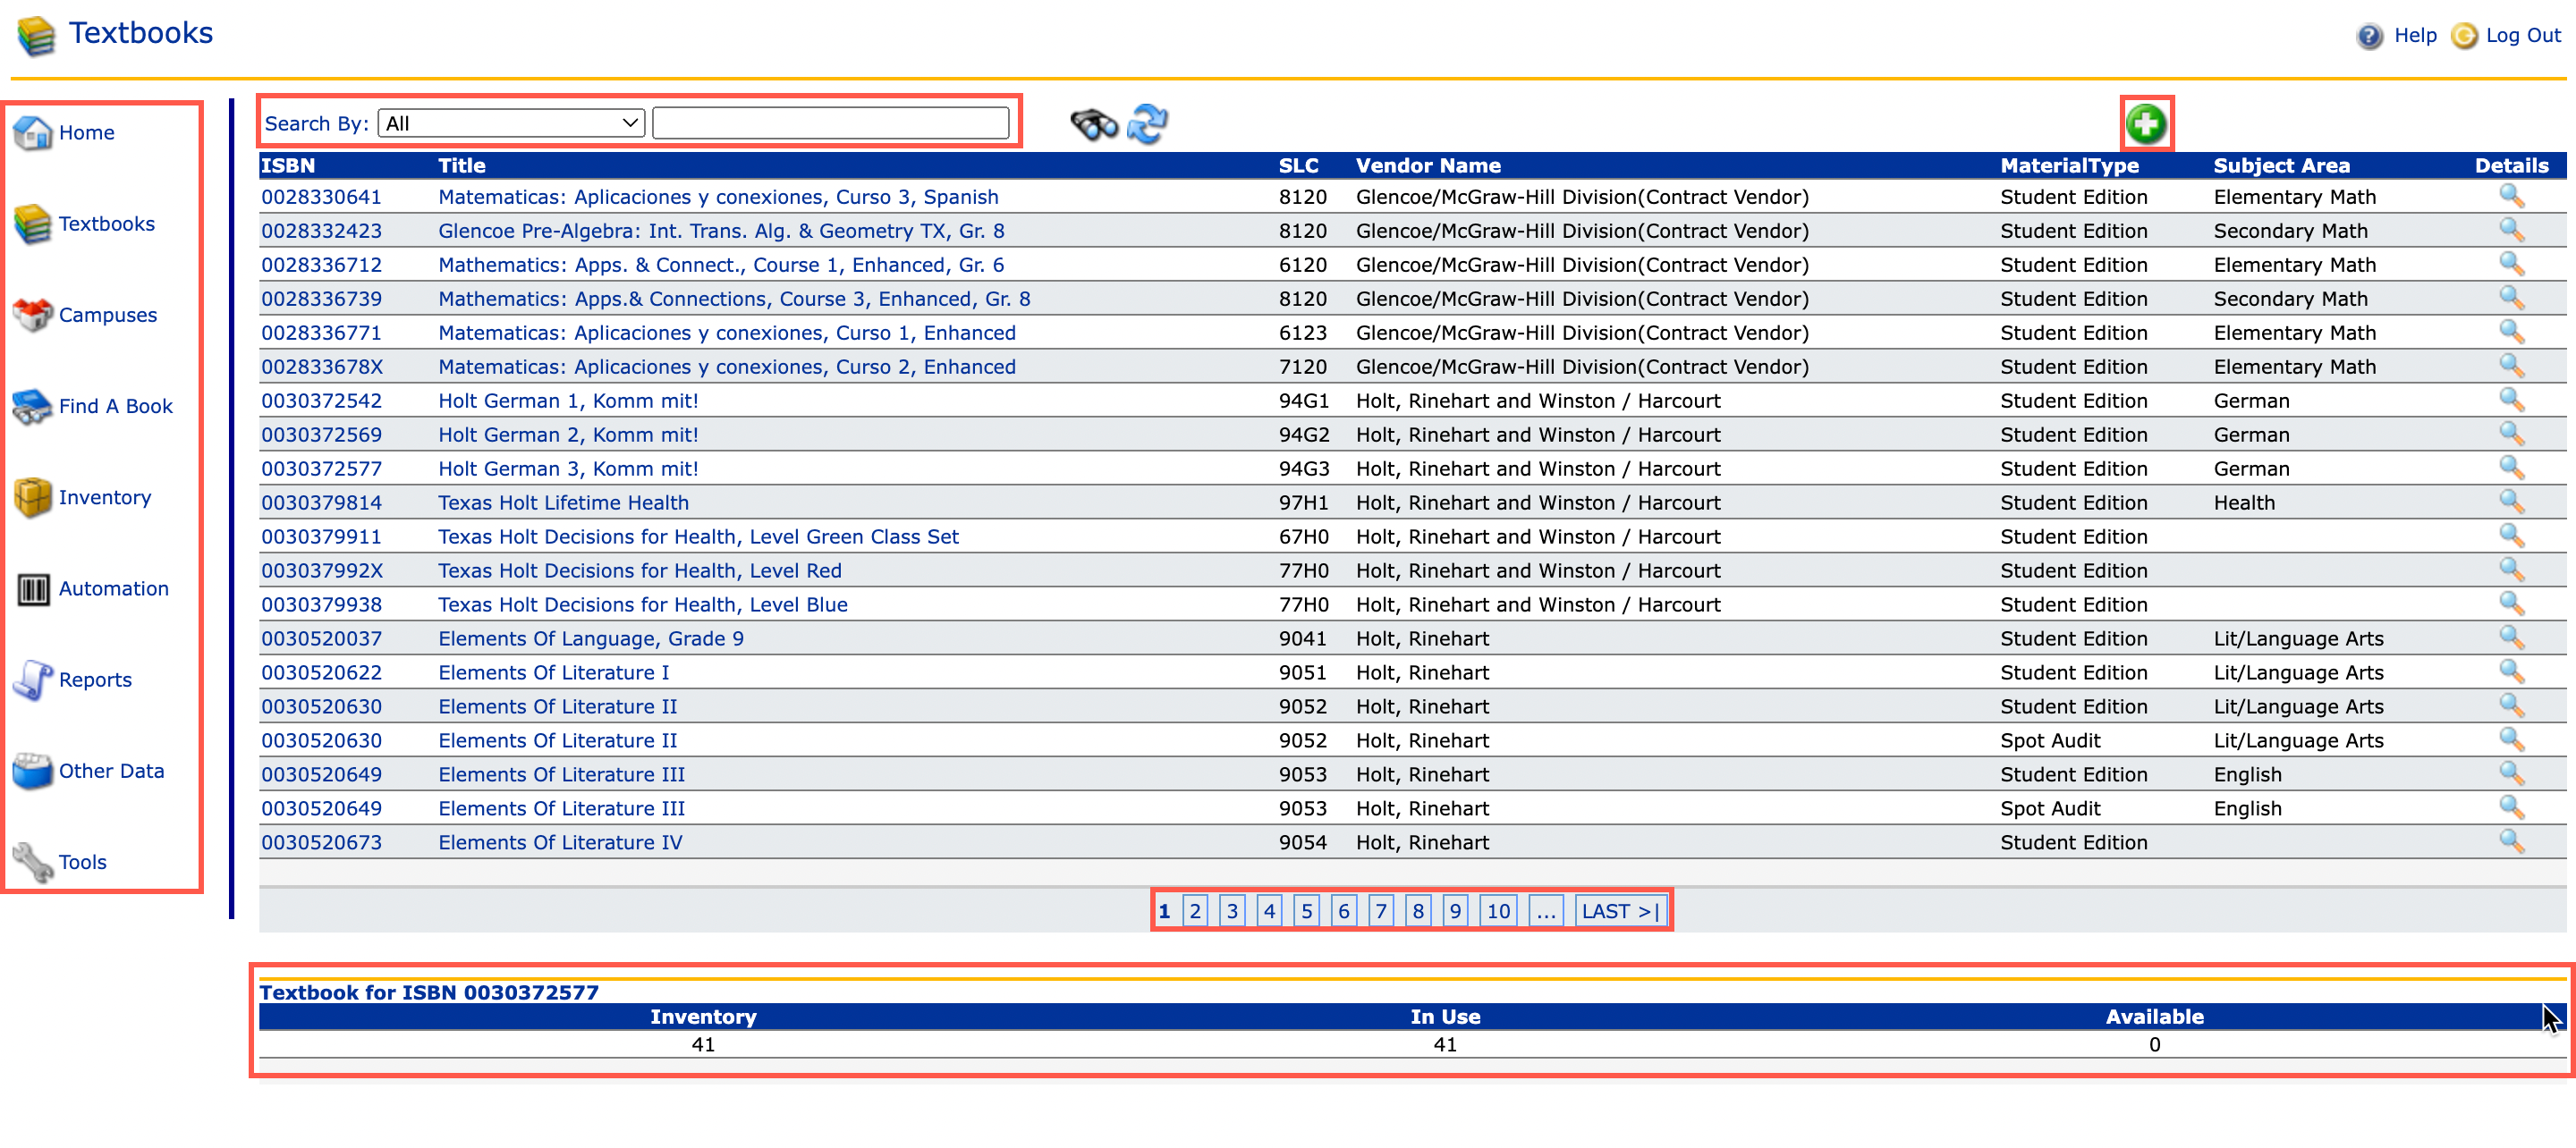The height and width of the screenshot is (1148, 2576).
Task: Click the ISBN column header
Action: point(288,165)
